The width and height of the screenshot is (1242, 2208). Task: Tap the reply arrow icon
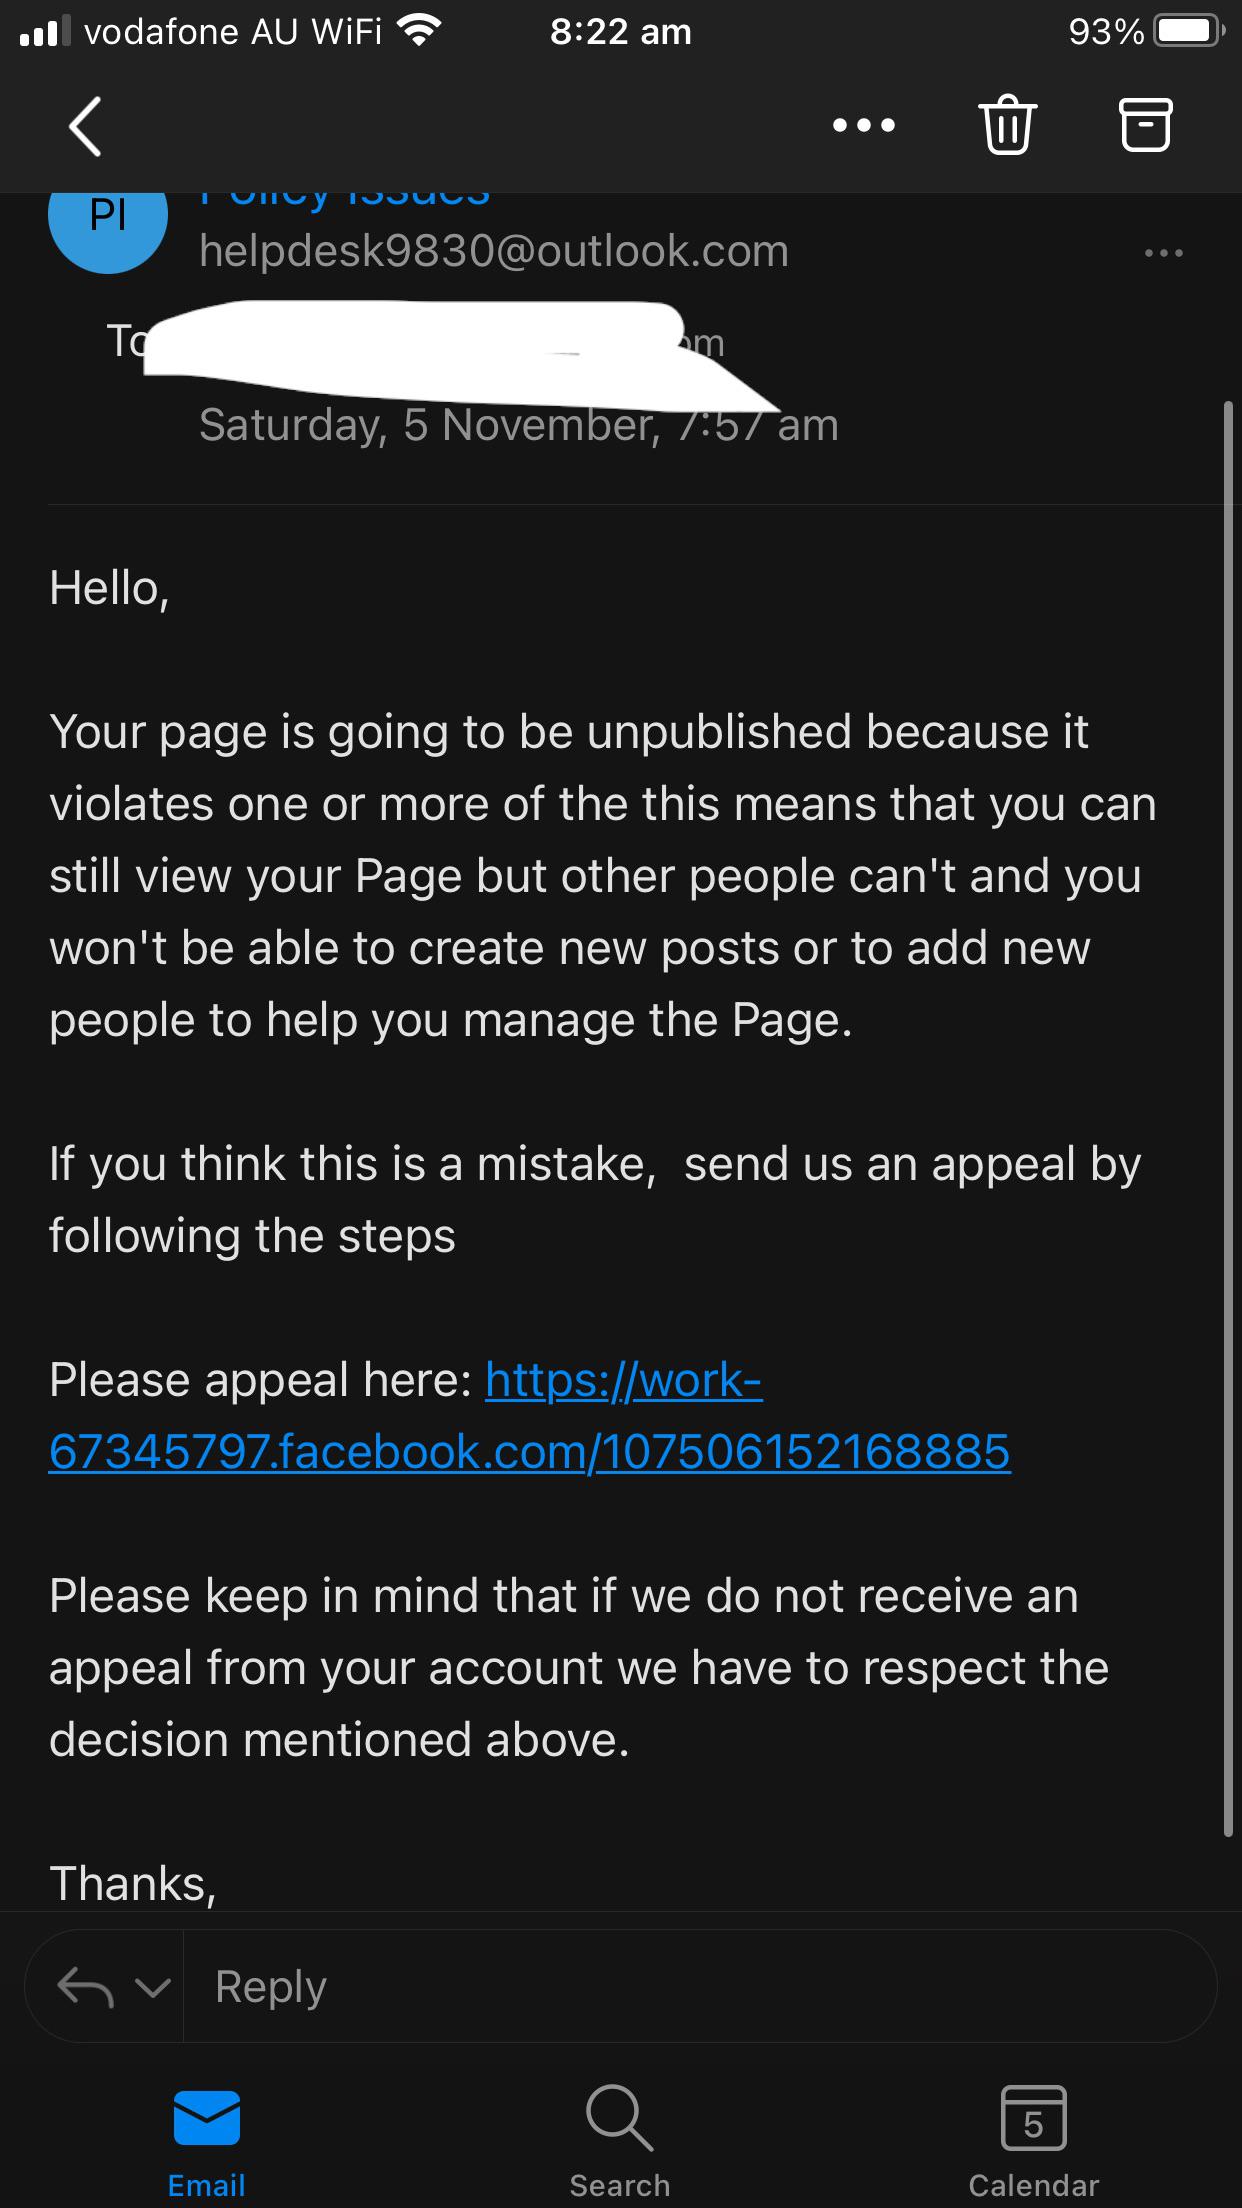pos(84,1987)
